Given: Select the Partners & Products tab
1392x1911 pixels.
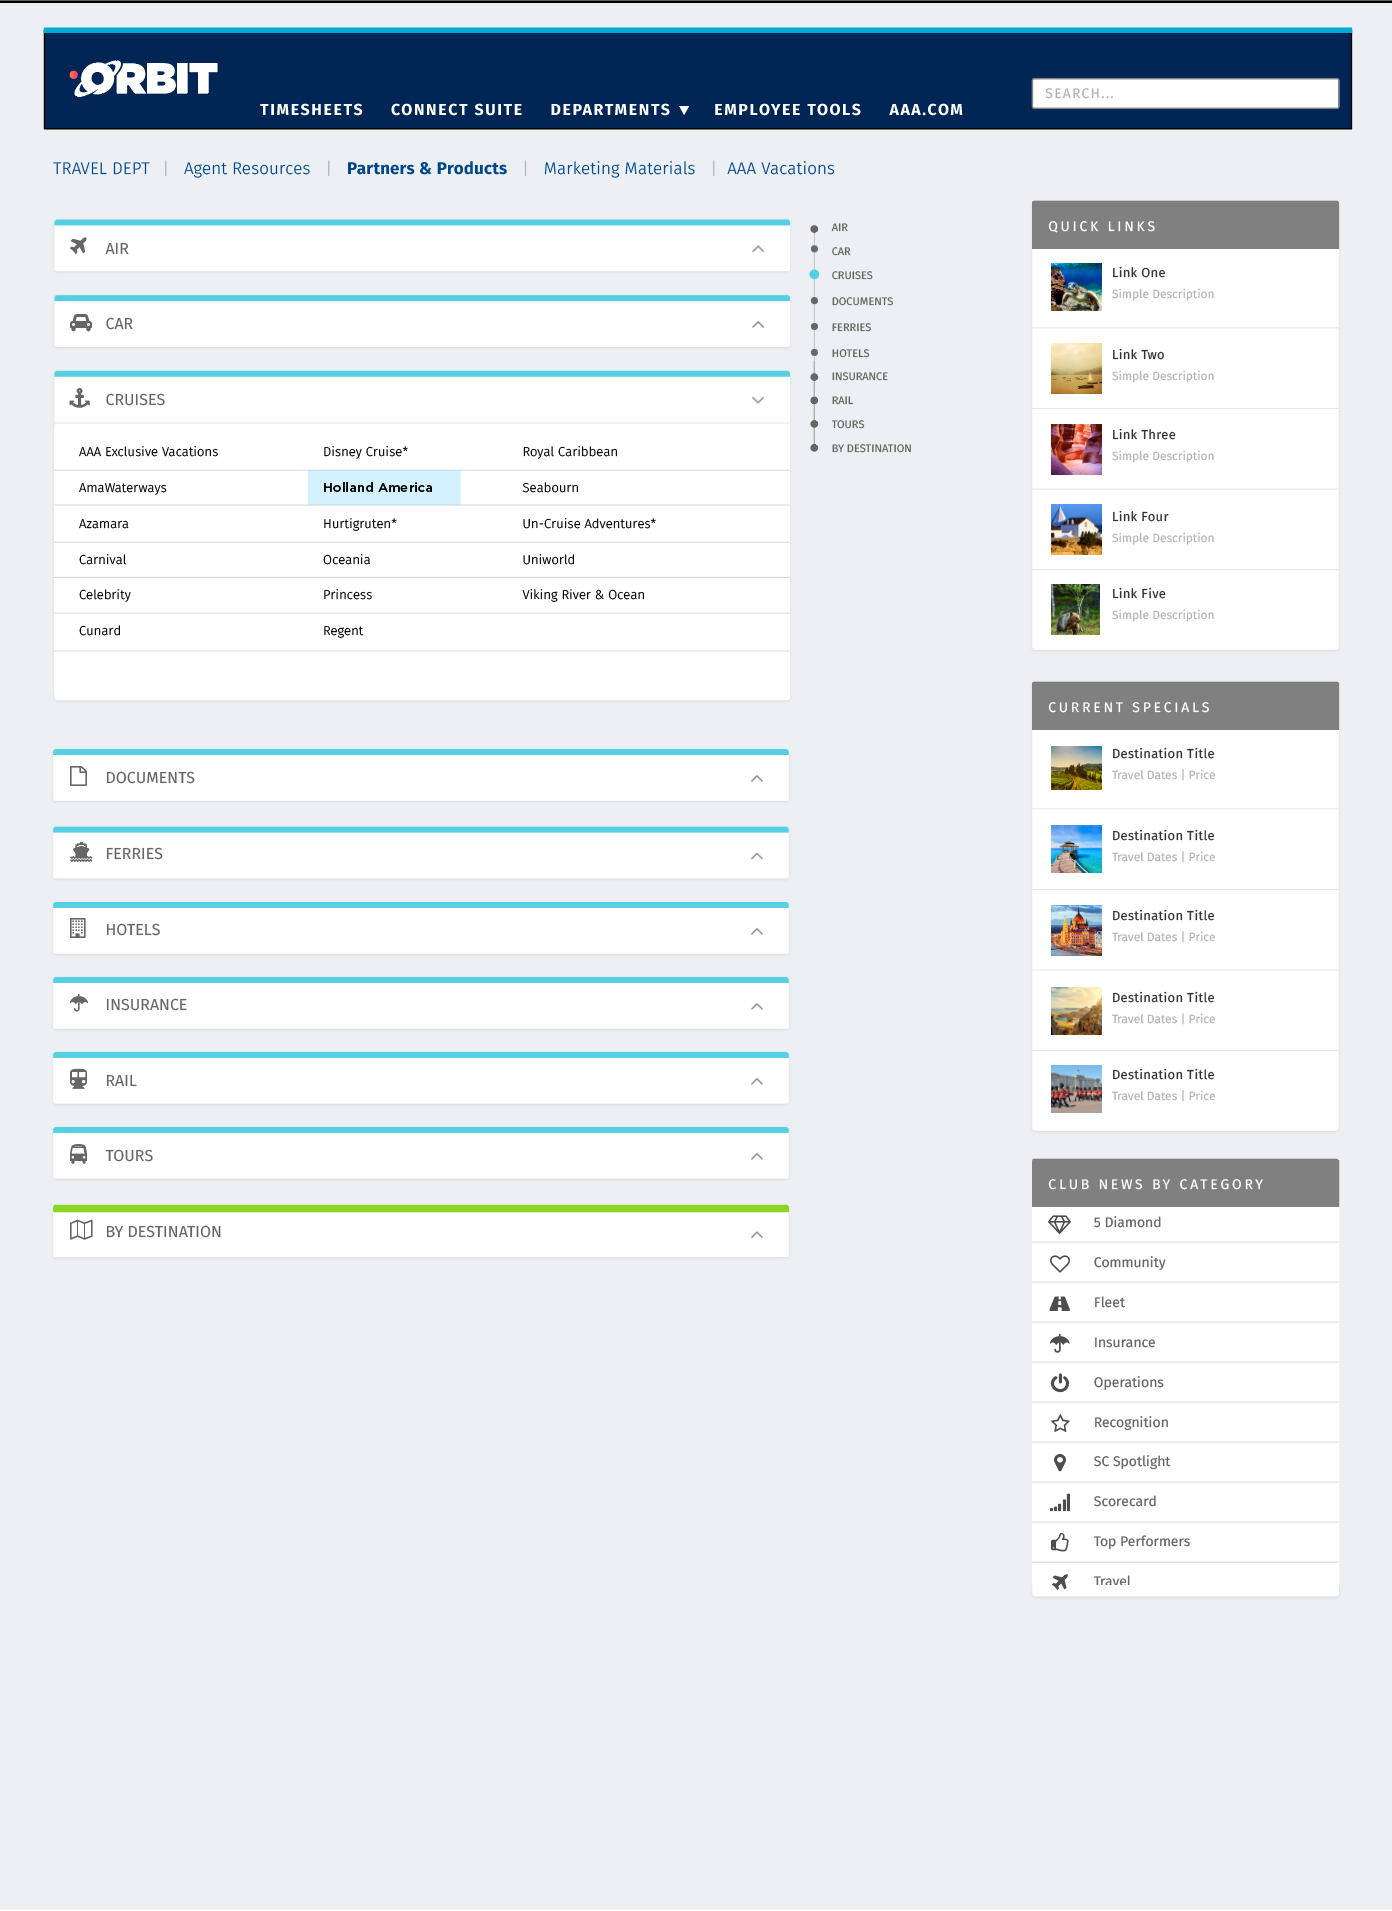Looking at the screenshot, I should tap(427, 168).
